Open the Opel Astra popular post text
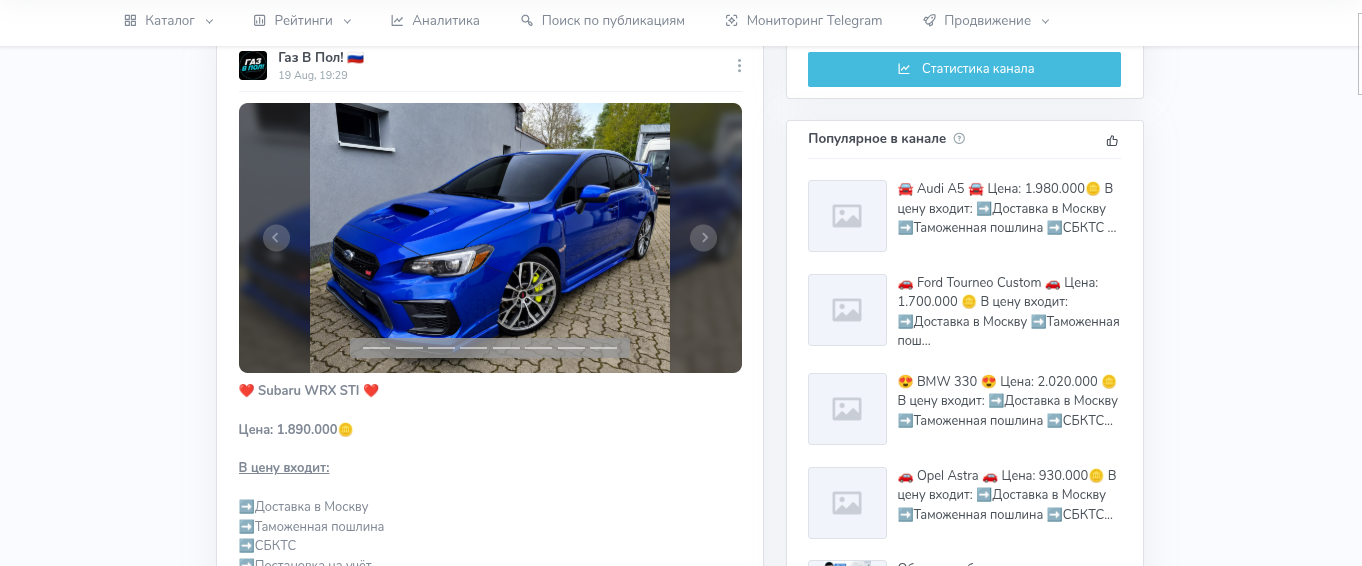Viewport: 1362px width, 566px height. click(1007, 495)
